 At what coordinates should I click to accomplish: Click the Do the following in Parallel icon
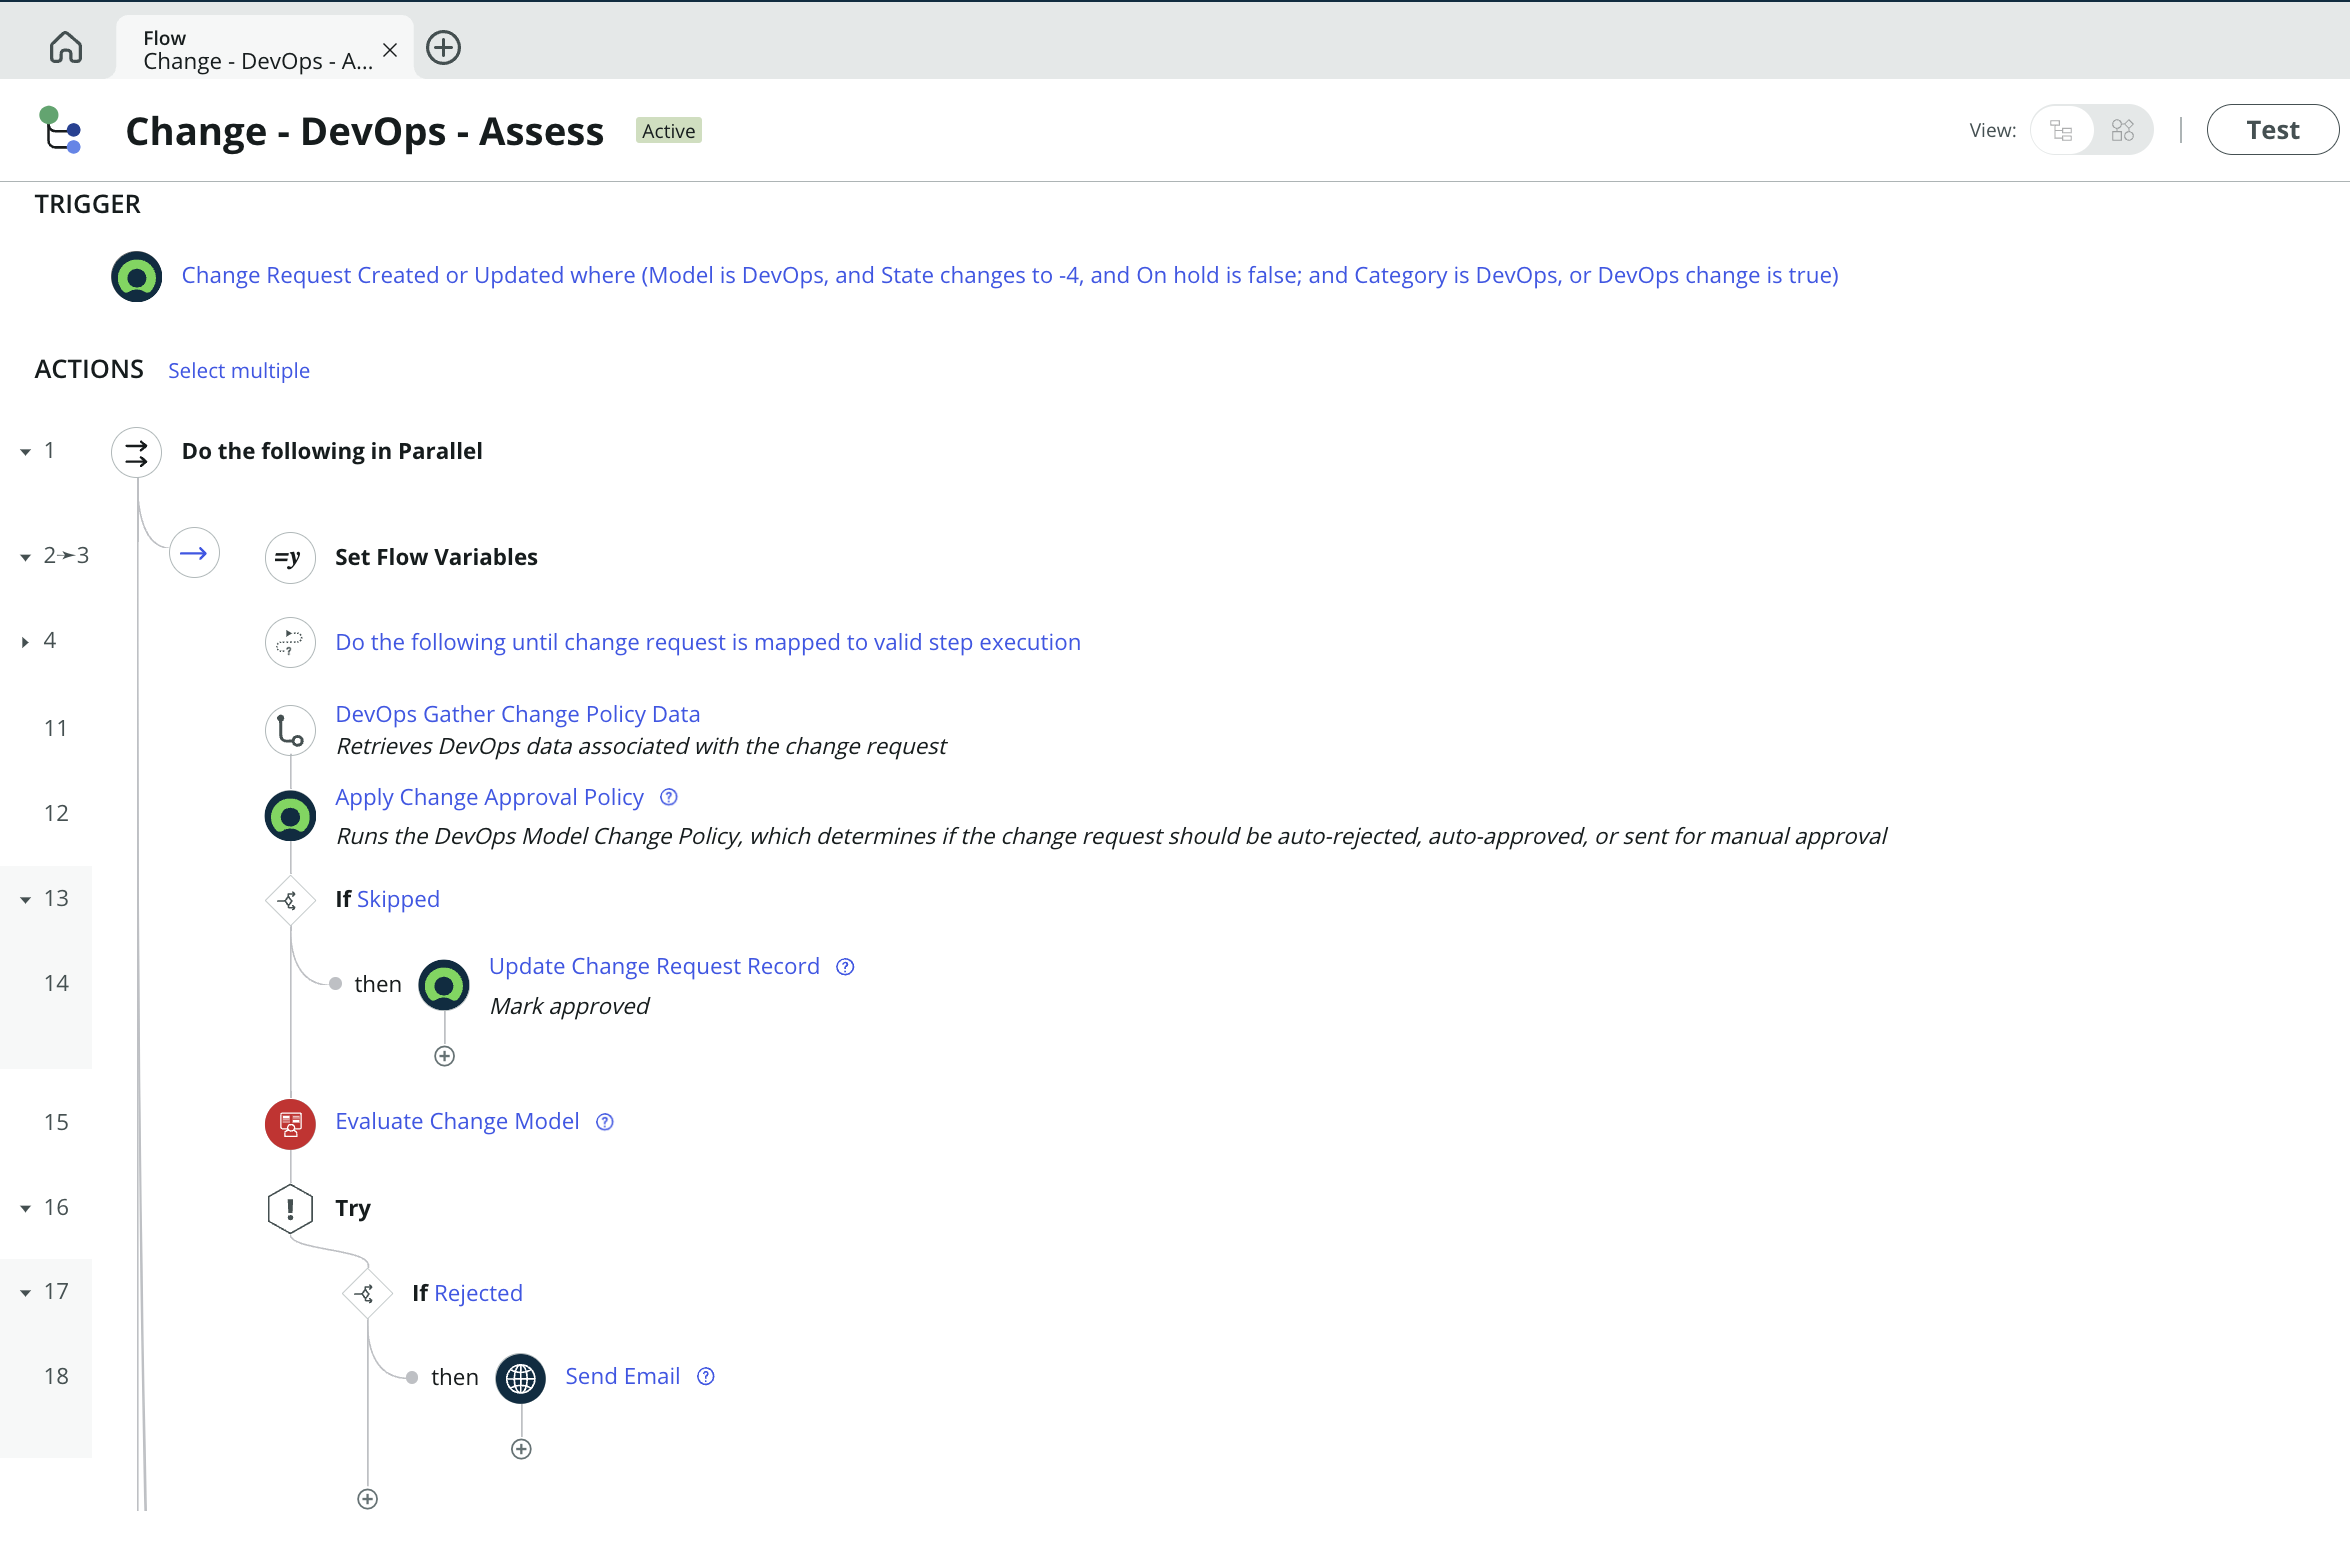pos(136,452)
